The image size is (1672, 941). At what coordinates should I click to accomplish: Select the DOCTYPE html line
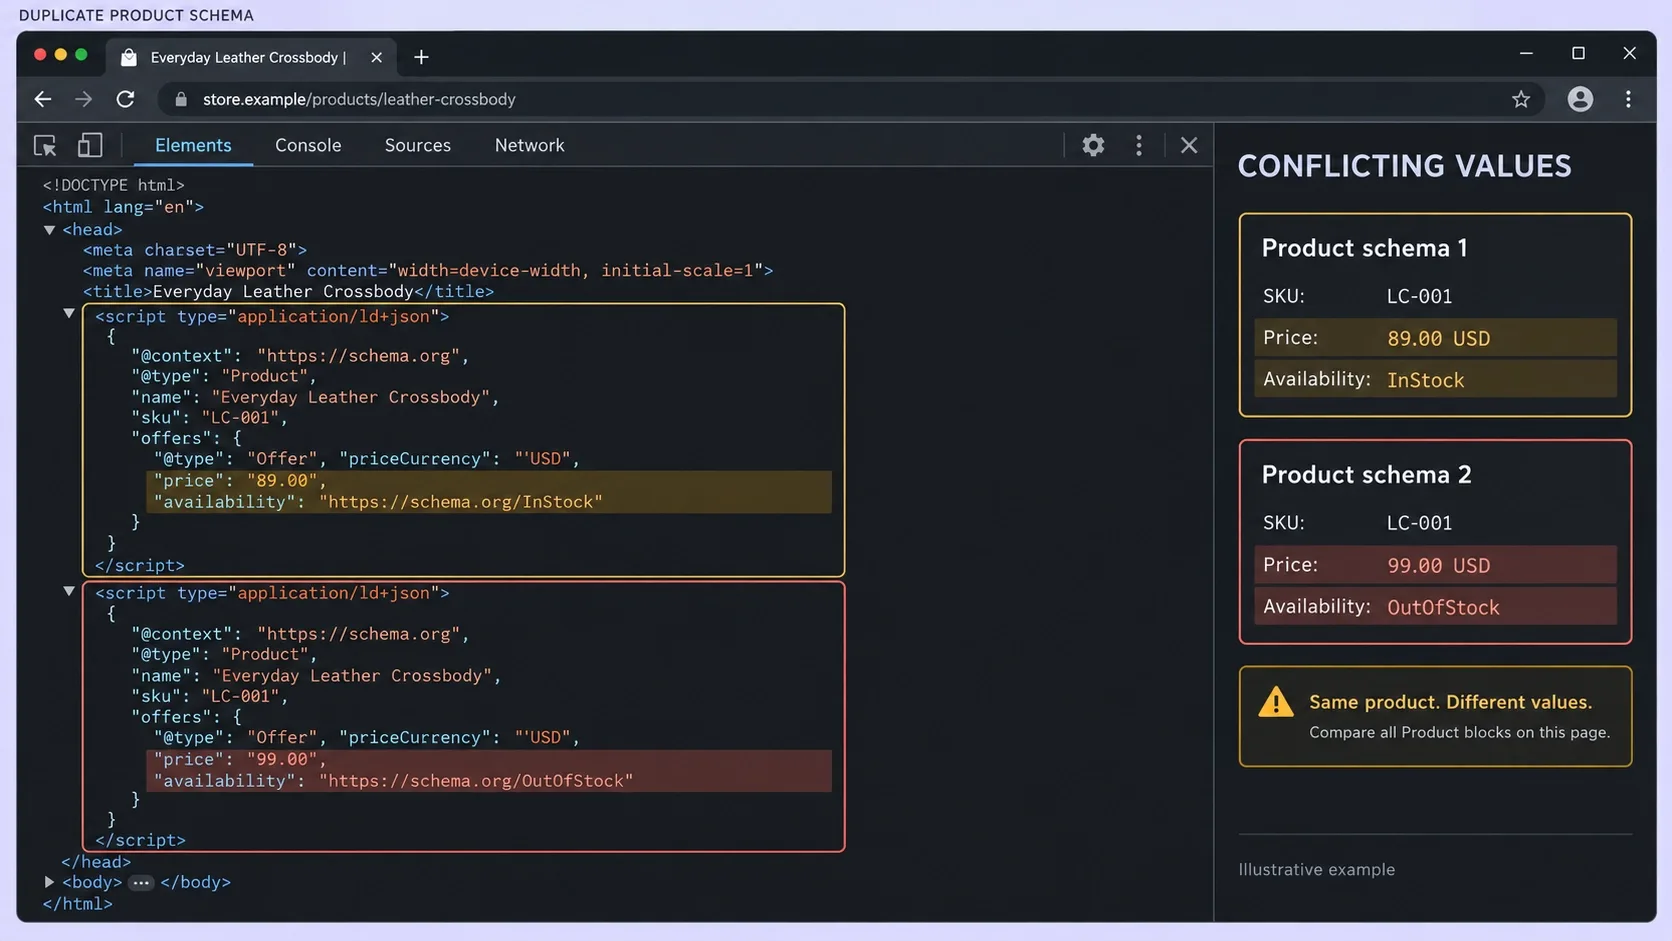113,185
